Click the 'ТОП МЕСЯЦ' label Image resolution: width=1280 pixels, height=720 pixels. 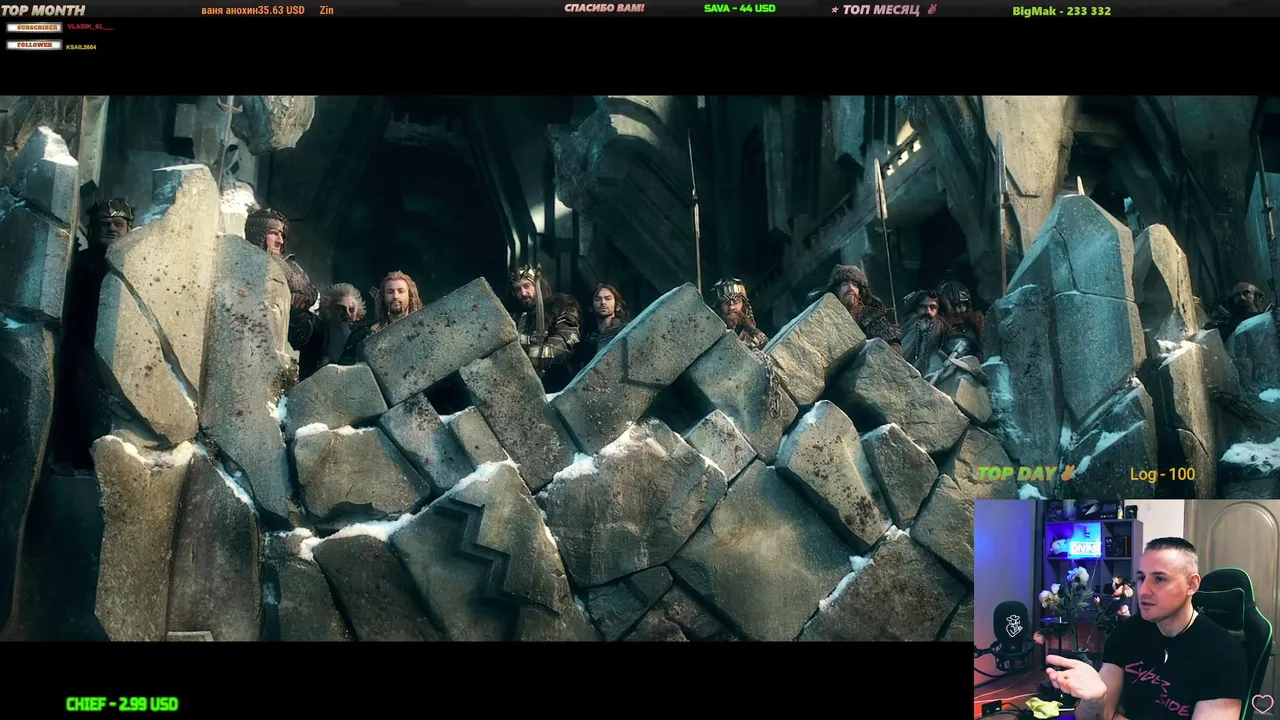pos(880,10)
